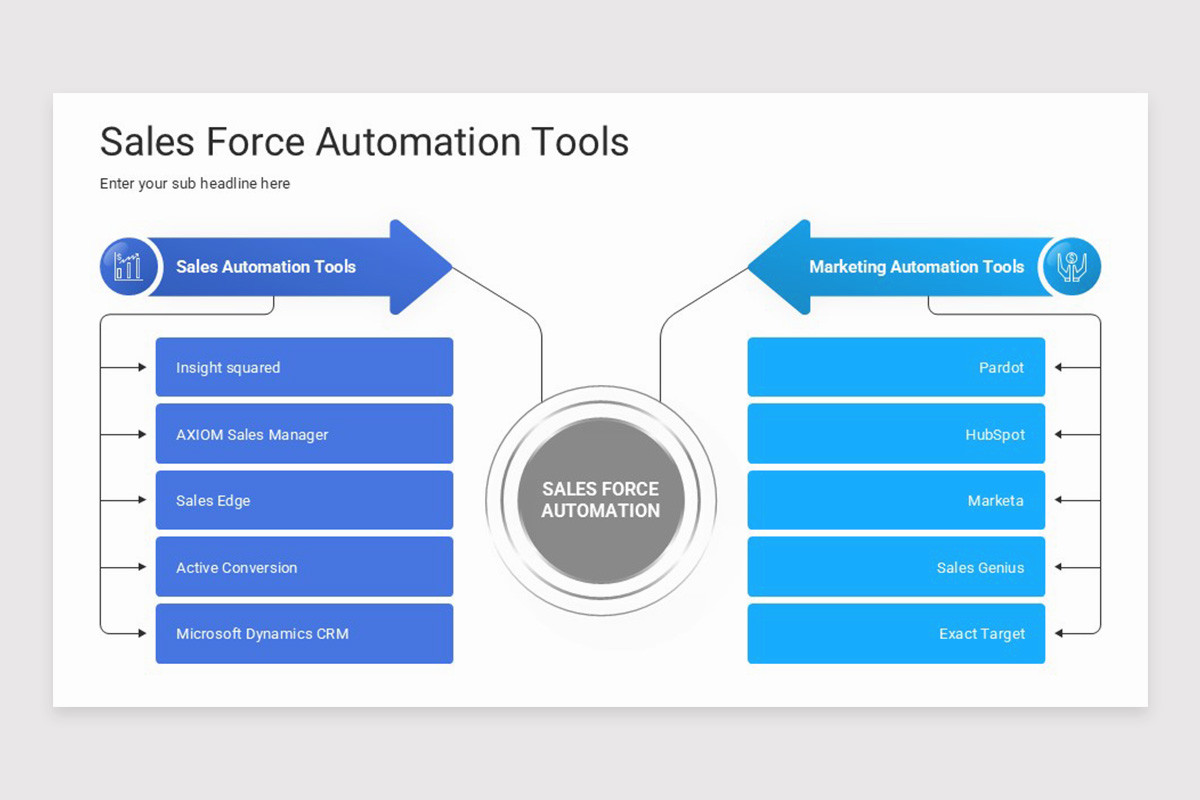Screen dimensions: 1200x800
Task: Click the sales bar chart icon
Action: click(x=127, y=267)
